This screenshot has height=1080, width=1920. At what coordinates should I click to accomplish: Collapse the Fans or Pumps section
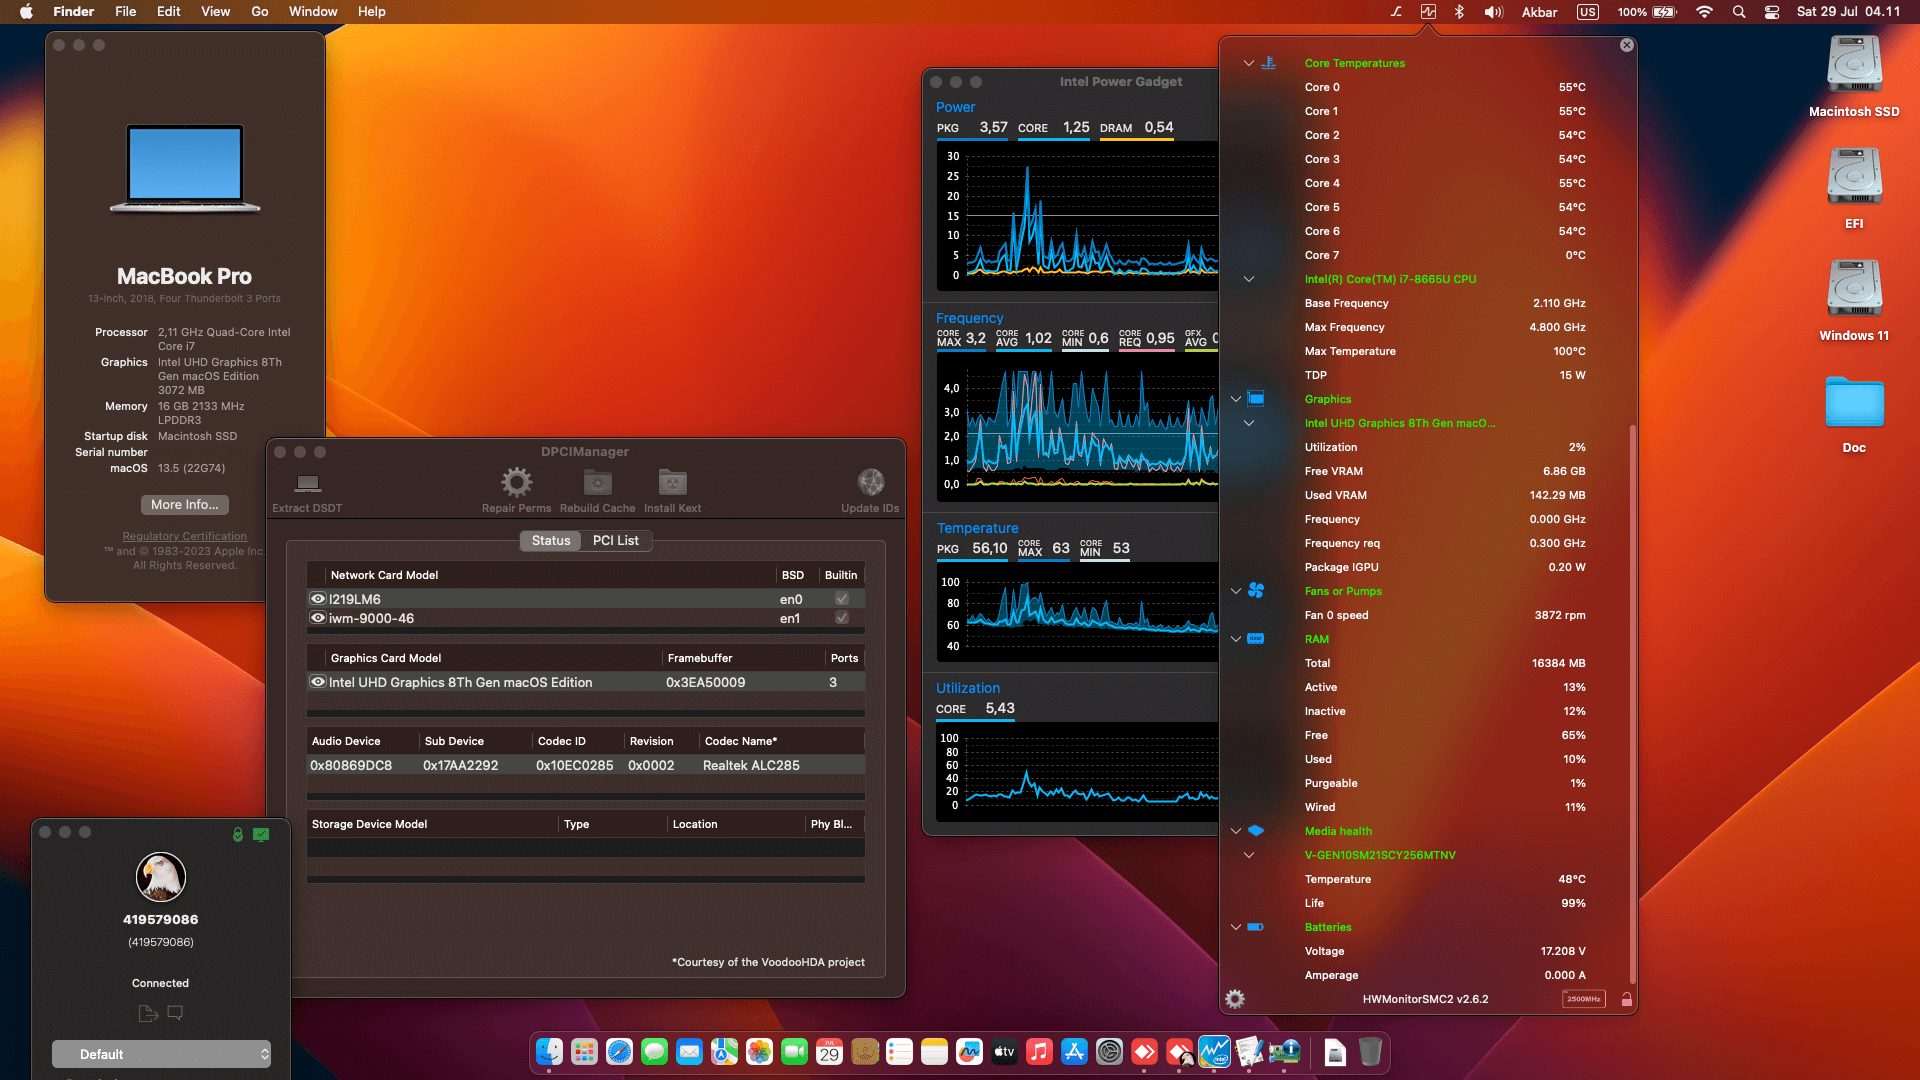point(1235,591)
